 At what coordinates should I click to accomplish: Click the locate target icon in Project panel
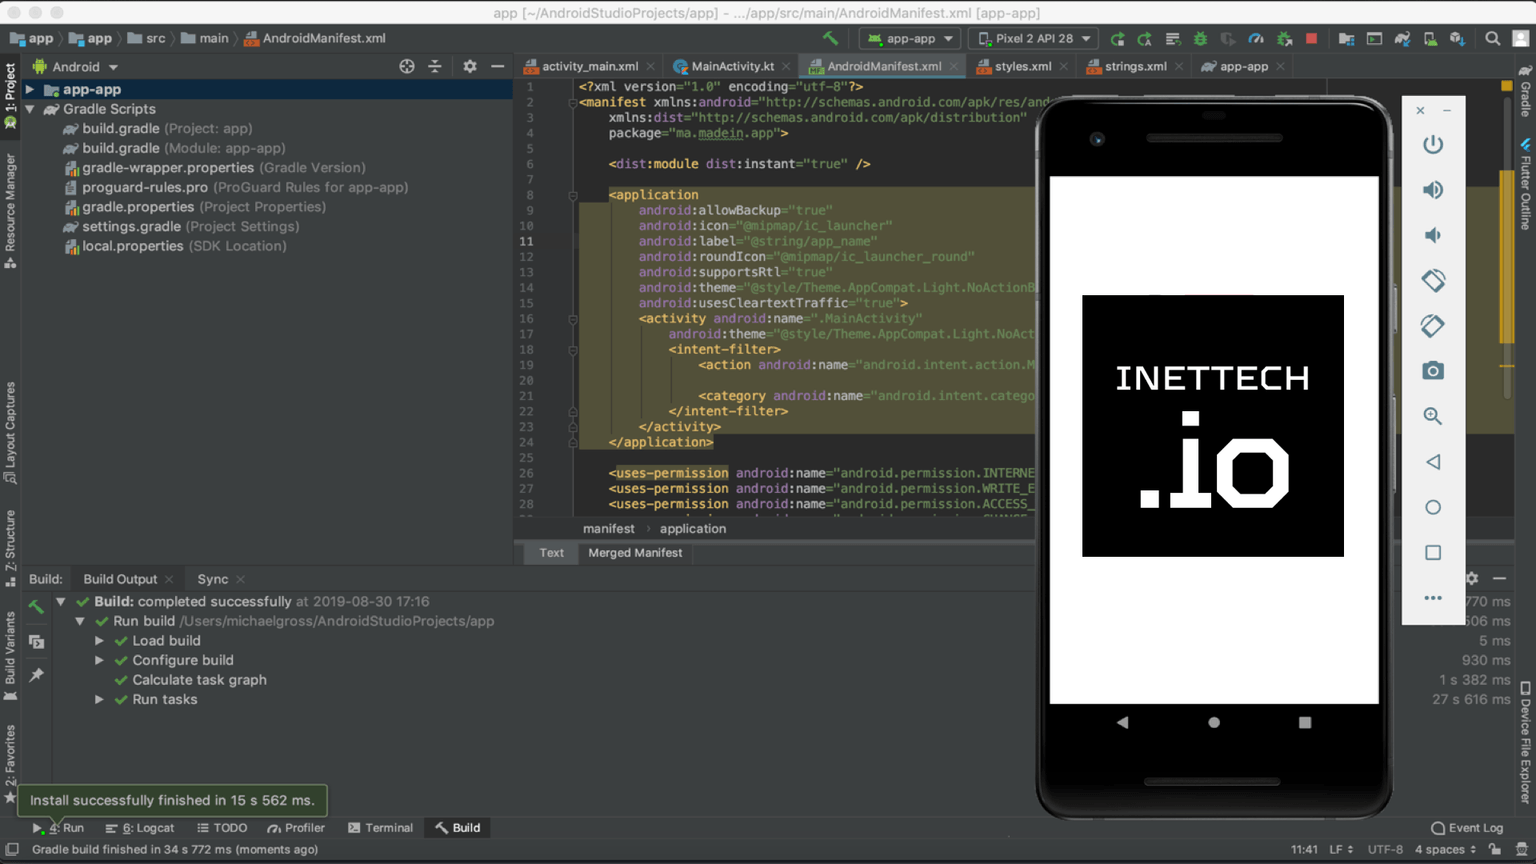[407, 66]
